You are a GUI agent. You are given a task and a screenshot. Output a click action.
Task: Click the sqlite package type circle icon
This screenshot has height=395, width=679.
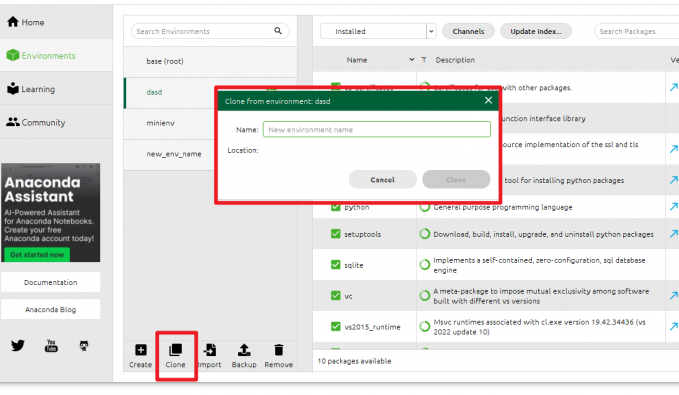(x=425, y=265)
